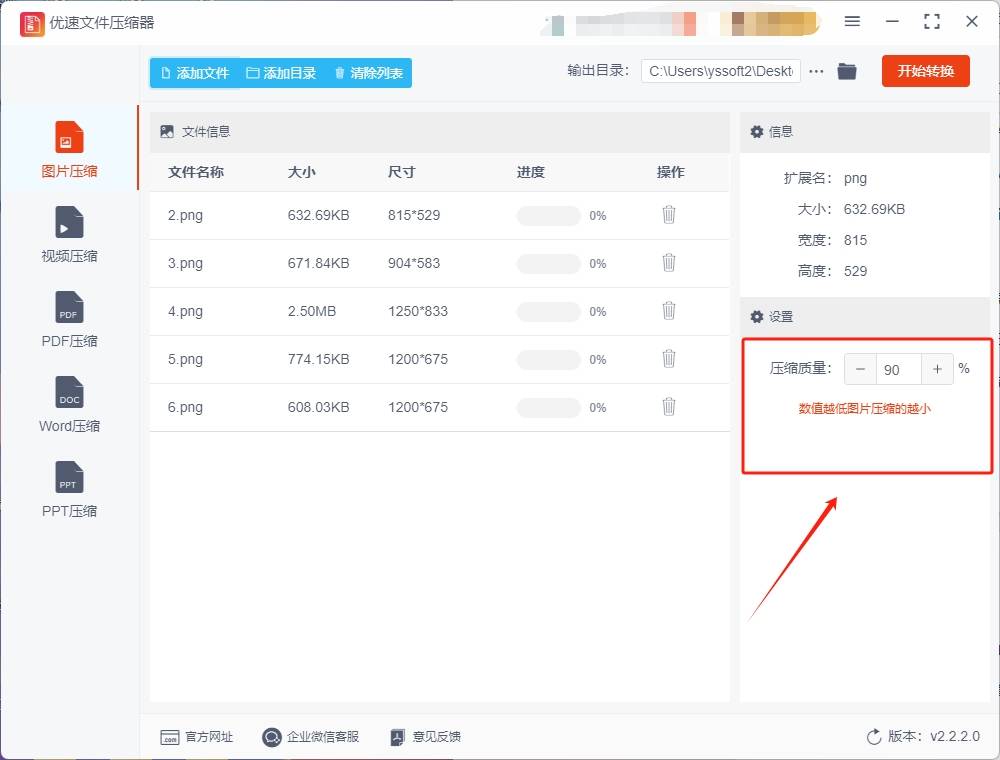Select the 2.png file row name
This screenshot has height=760, width=1000.
tap(185, 216)
